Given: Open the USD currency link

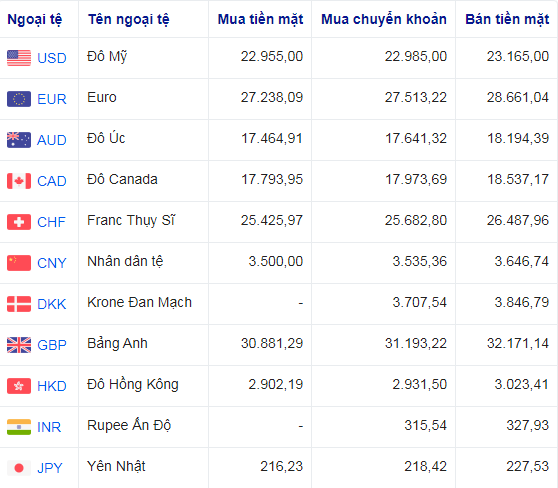Looking at the screenshot, I should tap(52, 58).
